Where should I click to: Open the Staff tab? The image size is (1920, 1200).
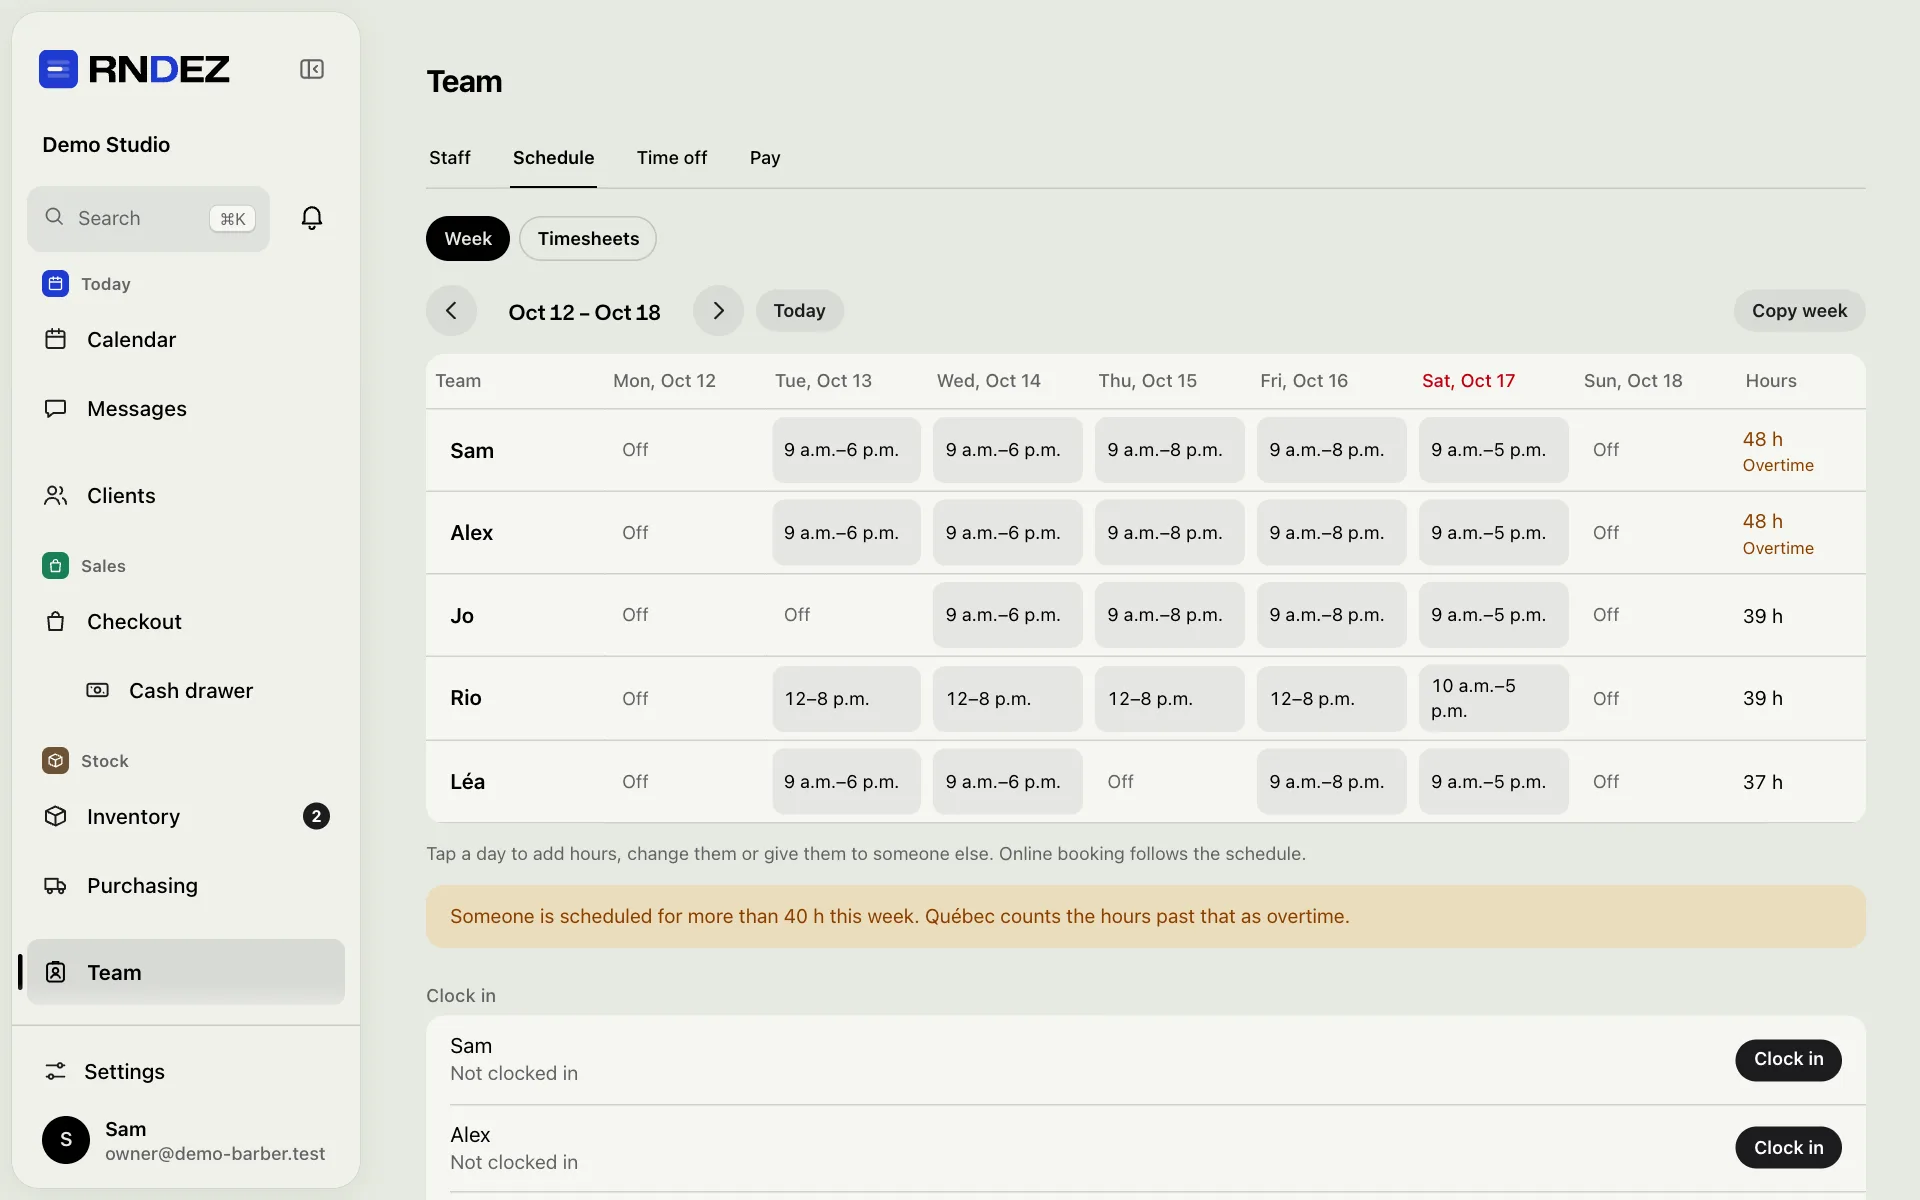450,158
